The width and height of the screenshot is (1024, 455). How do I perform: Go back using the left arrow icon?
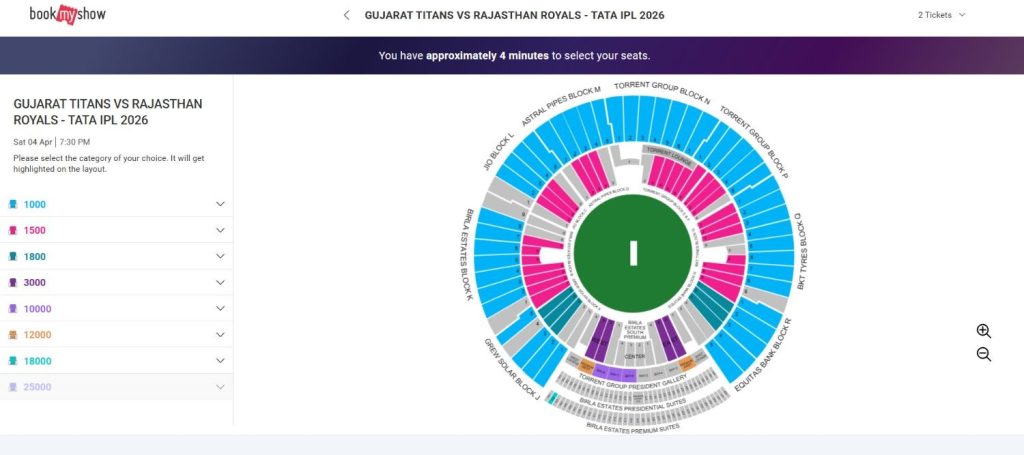[346, 15]
